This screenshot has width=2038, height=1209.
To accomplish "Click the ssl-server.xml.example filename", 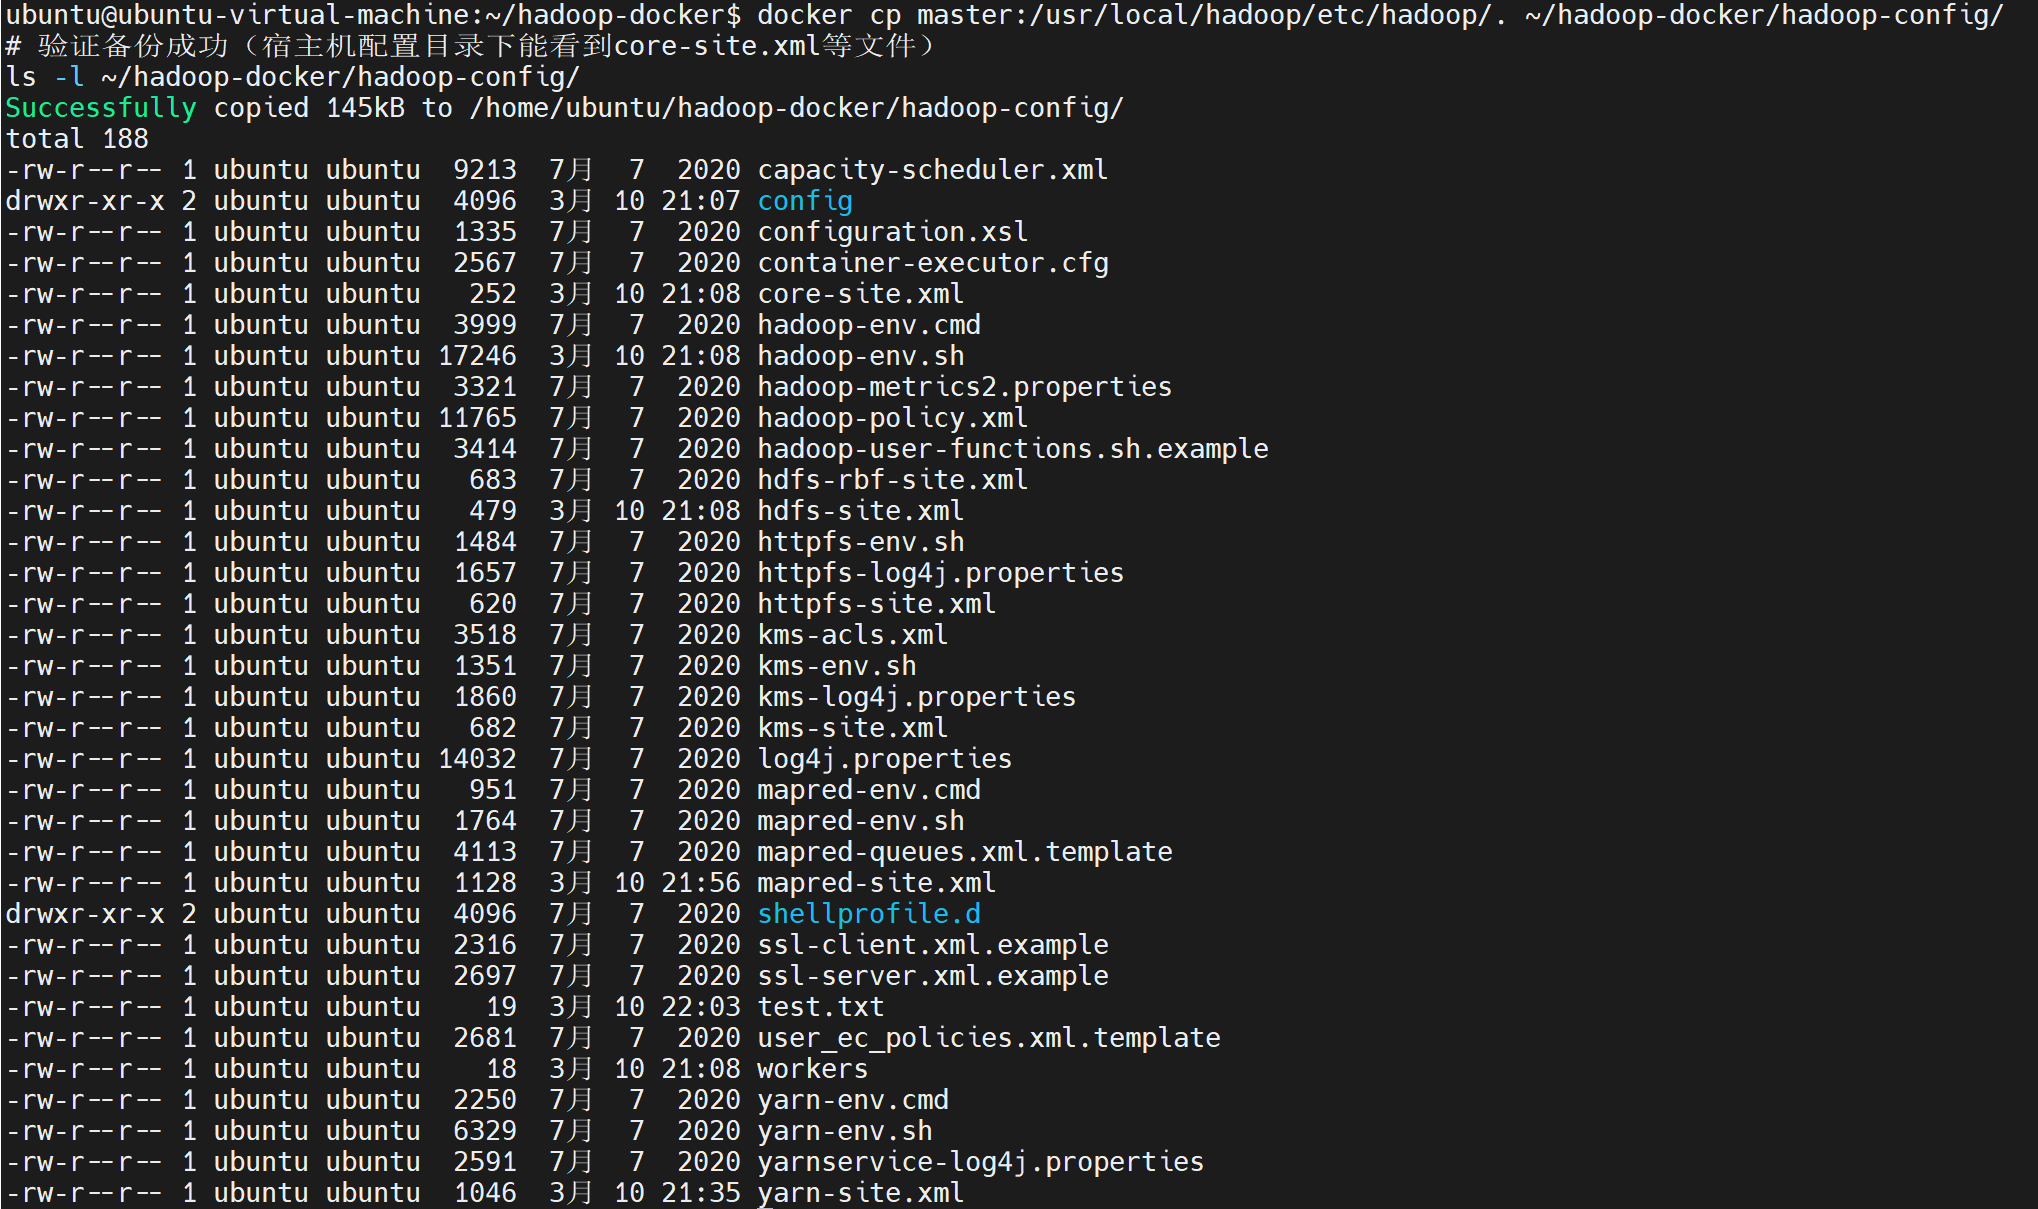I will pyautogui.click(x=932, y=976).
